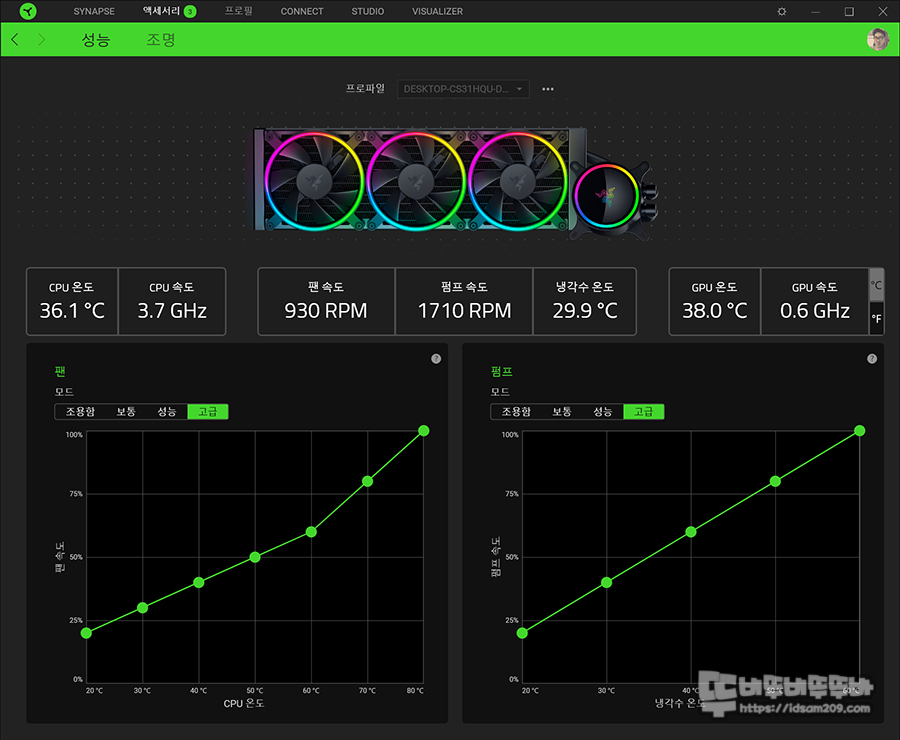This screenshot has width=900, height=740.
Task: Click fan curve point at 60 °C
Action: point(311,532)
